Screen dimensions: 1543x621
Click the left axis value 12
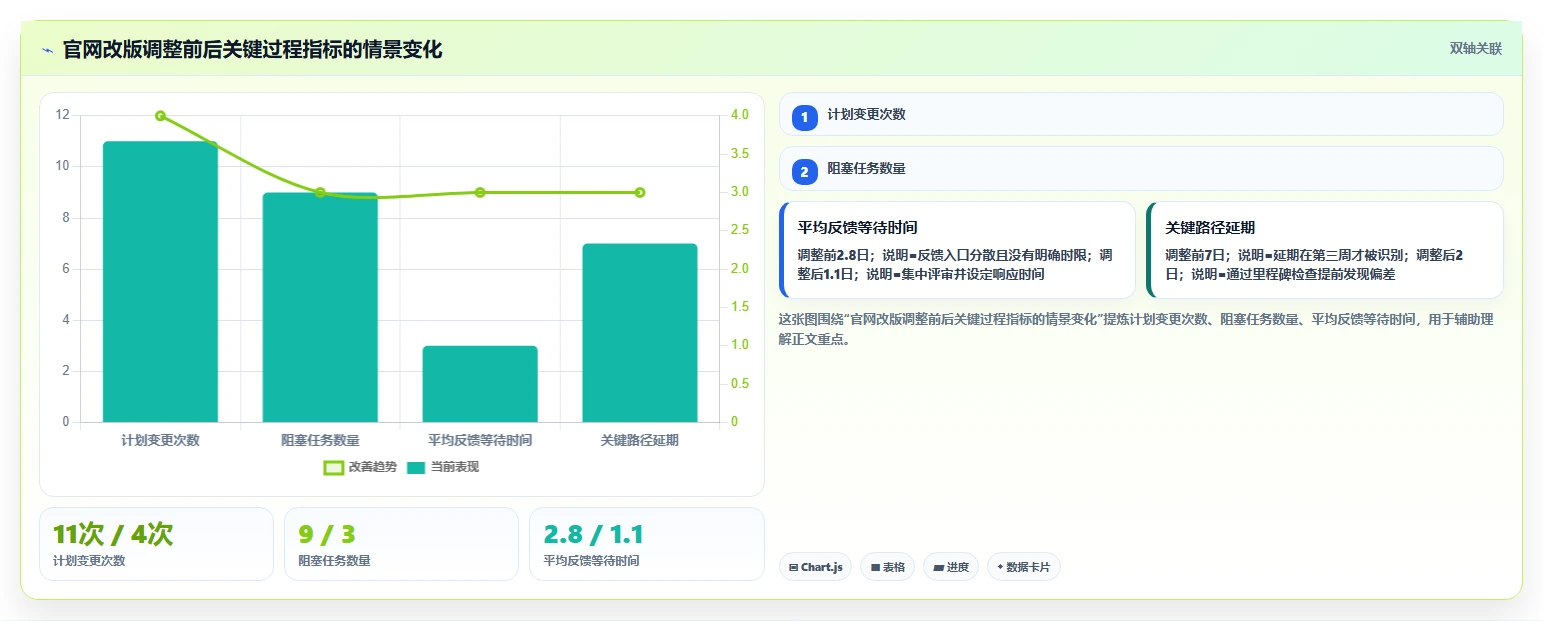coord(63,115)
